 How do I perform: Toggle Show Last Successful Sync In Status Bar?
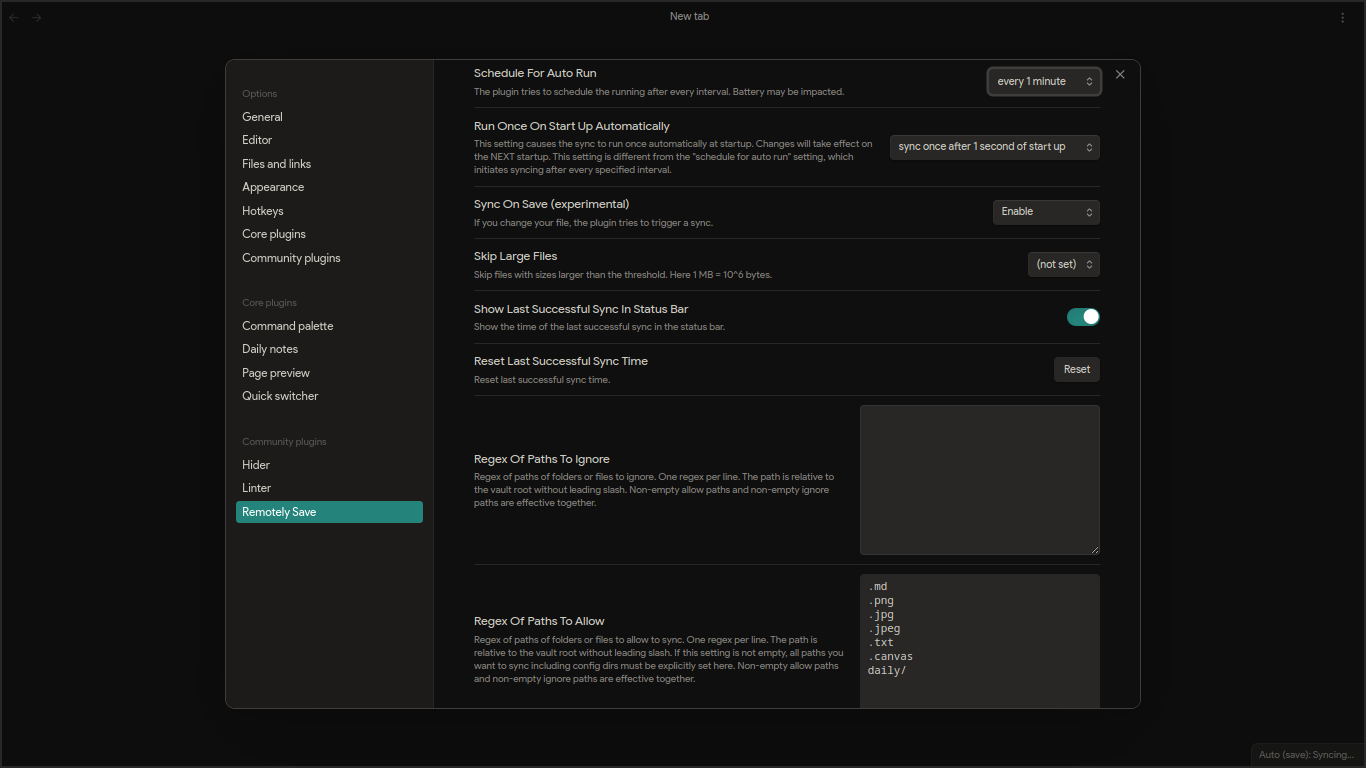point(1083,317)
